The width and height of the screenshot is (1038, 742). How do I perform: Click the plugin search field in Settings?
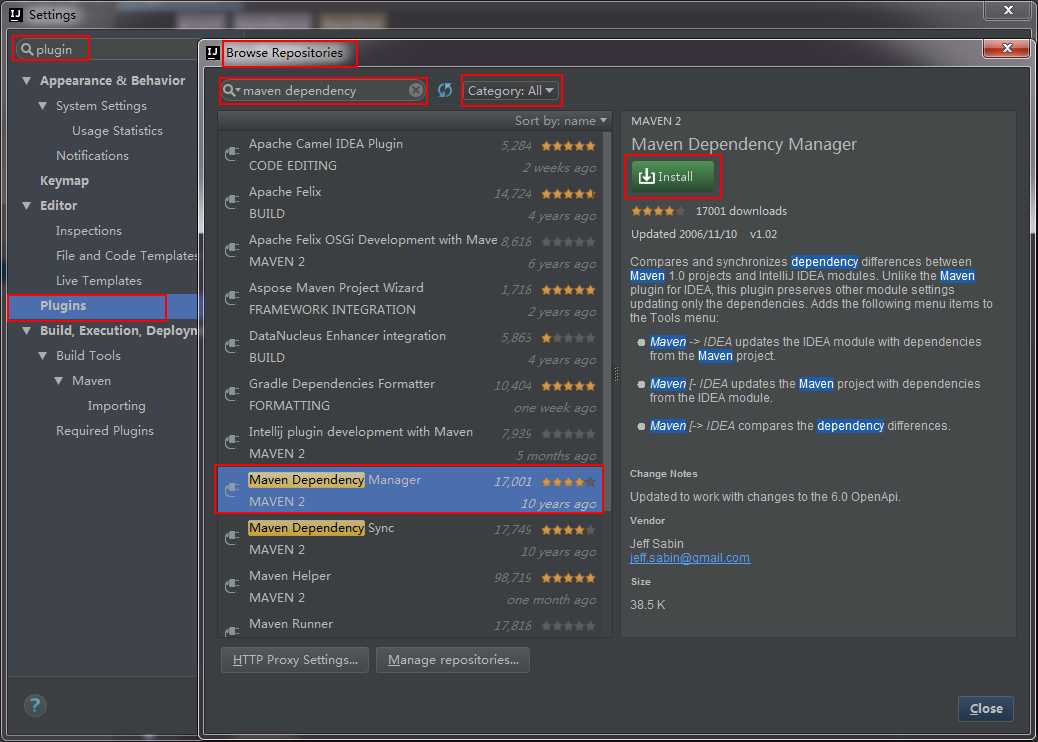(x=109, y=49)
